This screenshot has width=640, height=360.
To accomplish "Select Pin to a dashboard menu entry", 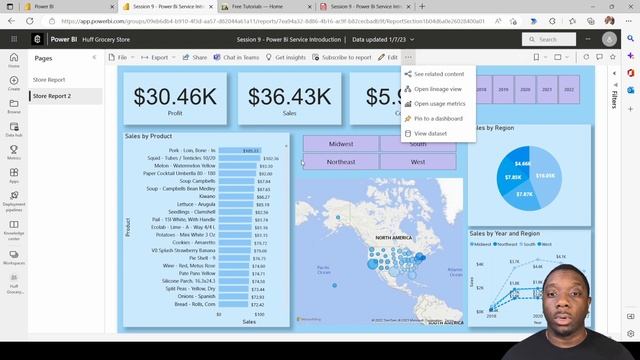I will (x=438, y=118).
